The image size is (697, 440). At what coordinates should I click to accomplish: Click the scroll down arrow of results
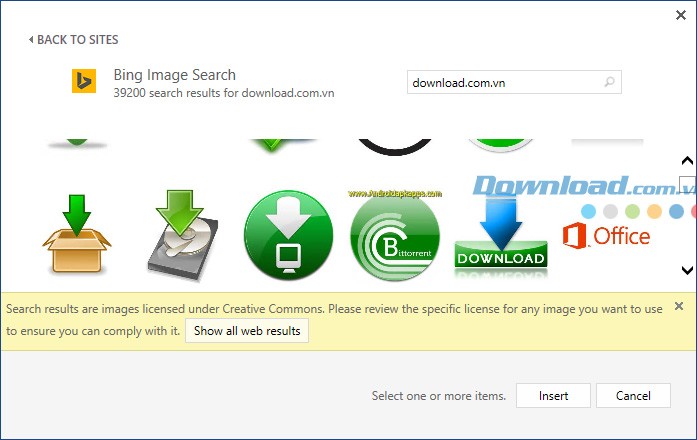tap(687, 270)
